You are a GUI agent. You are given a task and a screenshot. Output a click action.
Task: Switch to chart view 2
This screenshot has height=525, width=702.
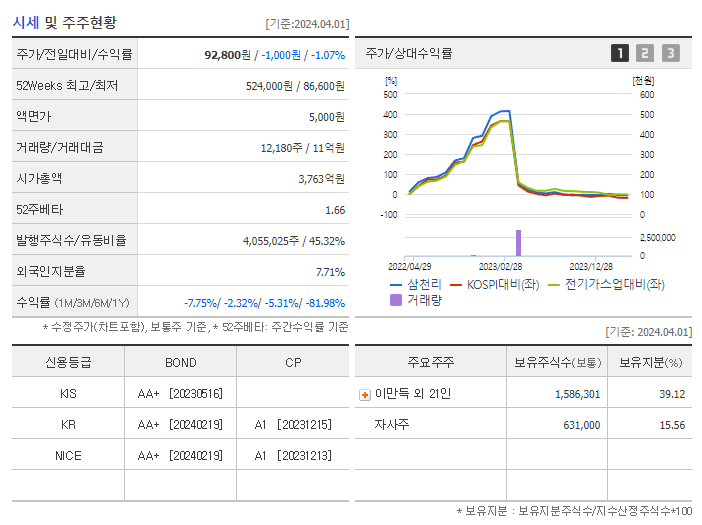pyautogui.click(x=645, y=53)
